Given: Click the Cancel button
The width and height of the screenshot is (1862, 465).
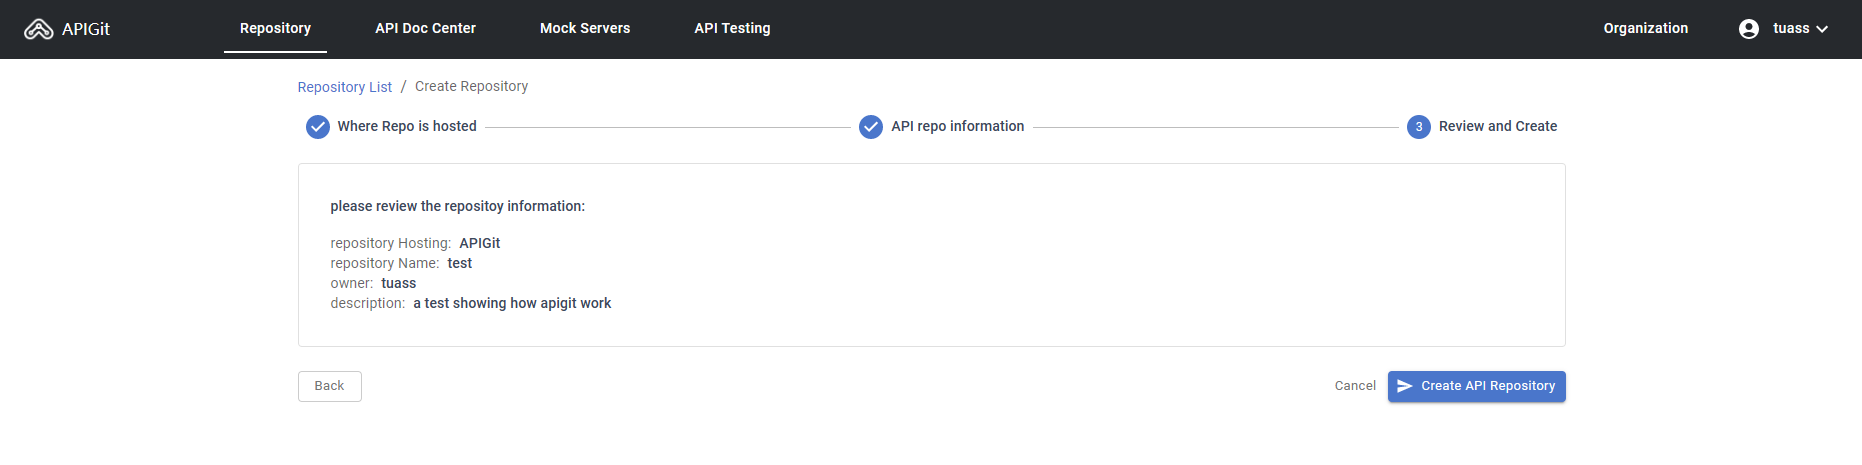Looking at the screenshot, I should click(x=1355, y=386).
